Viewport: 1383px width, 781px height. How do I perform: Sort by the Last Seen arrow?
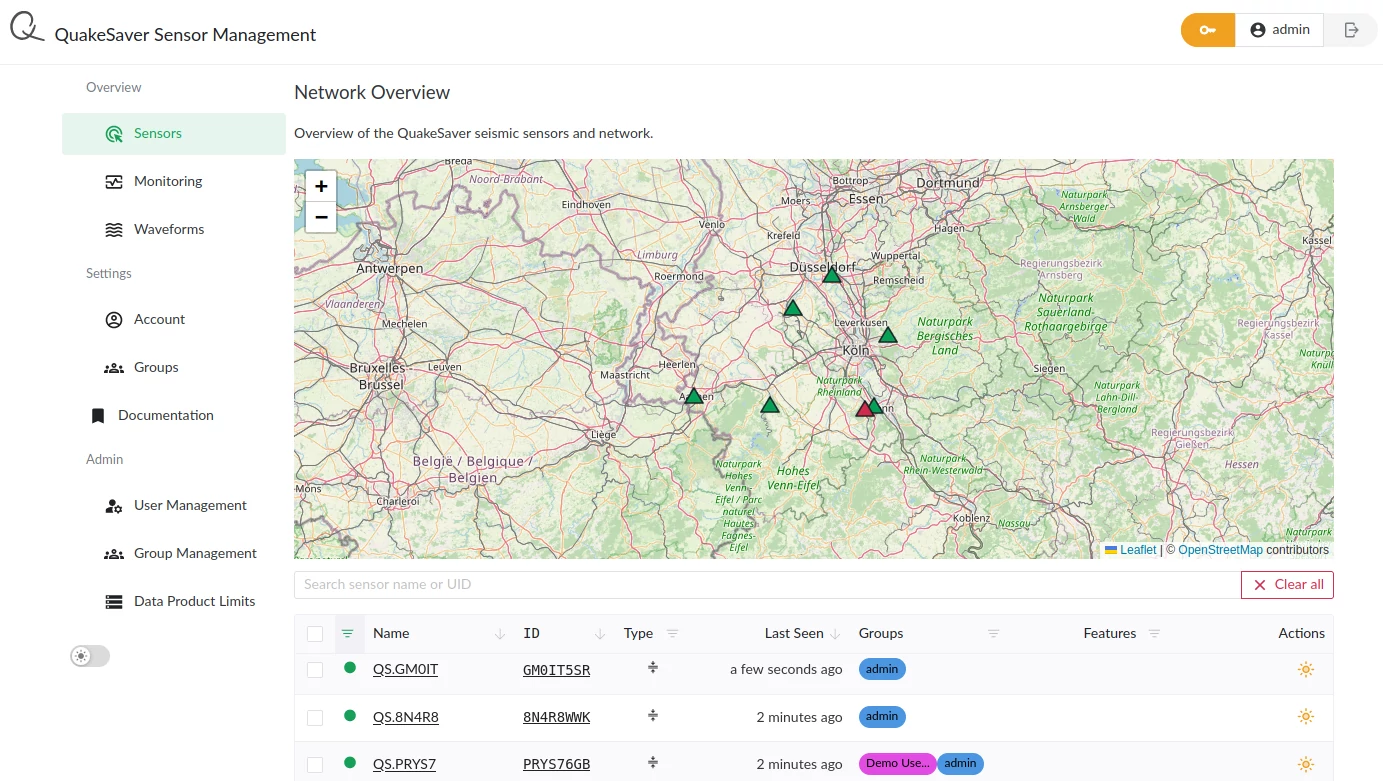[835, 634]
